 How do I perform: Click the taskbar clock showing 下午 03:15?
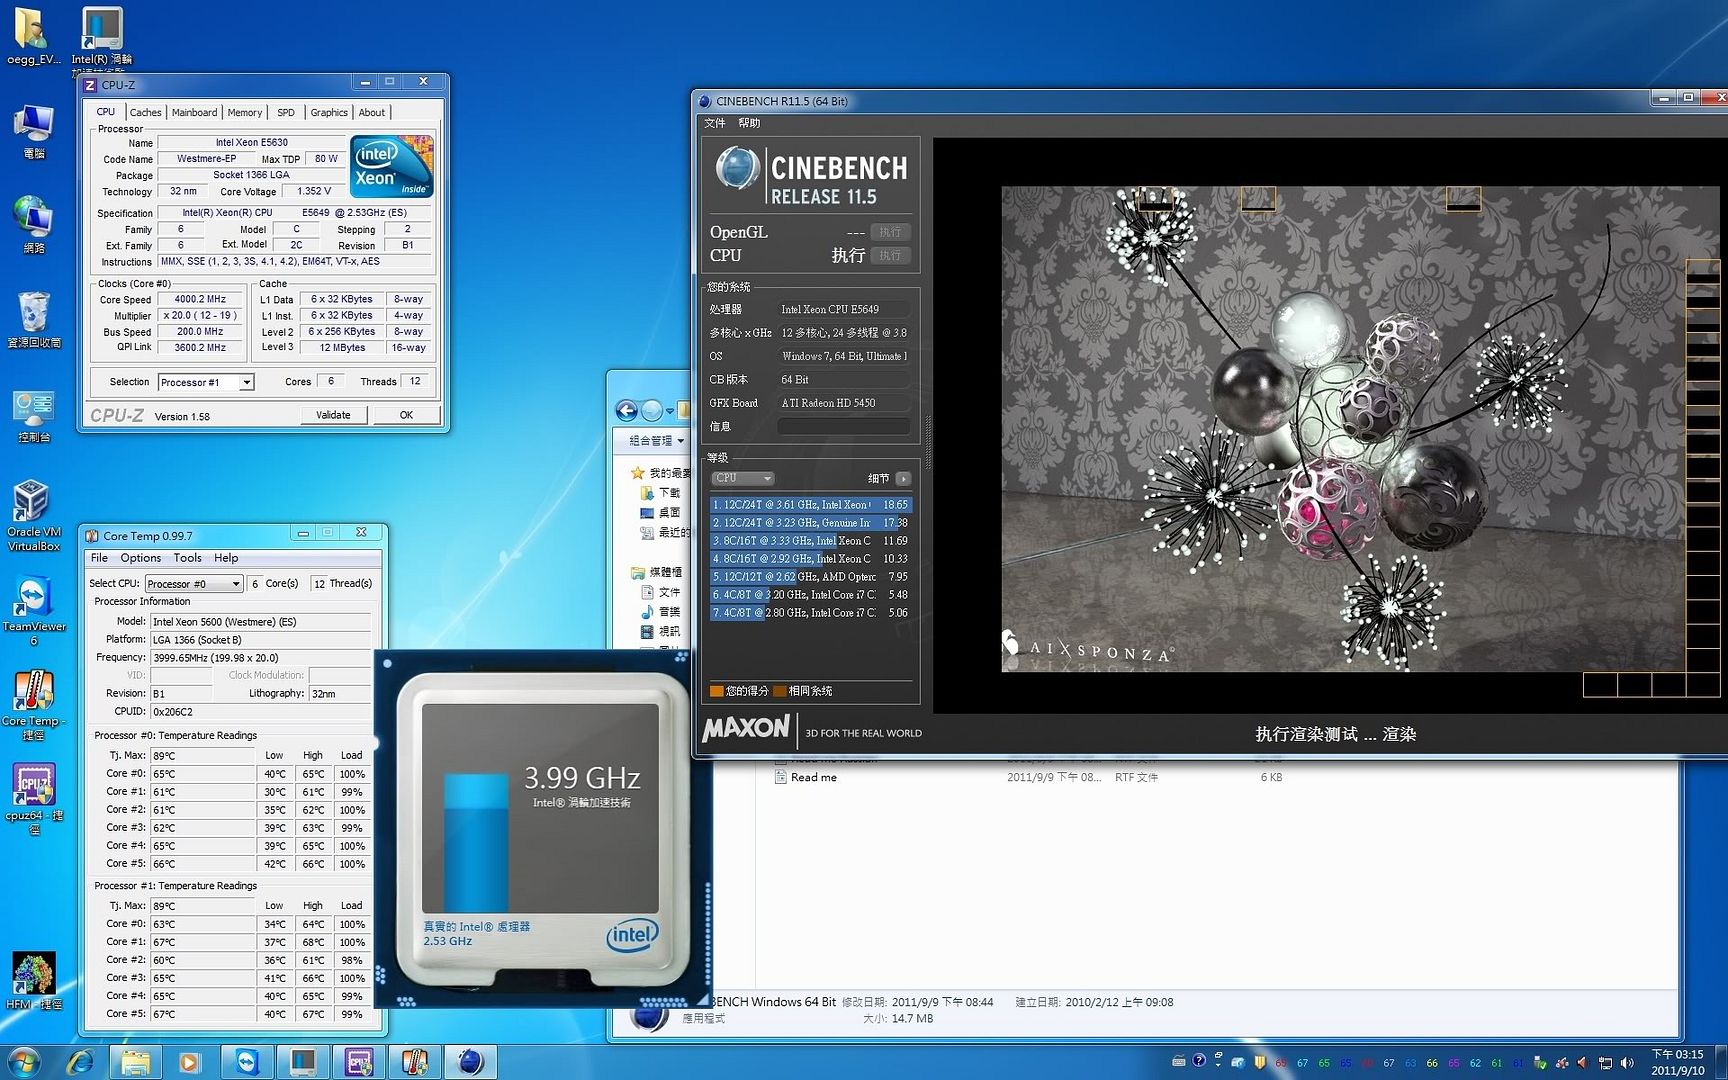point(1677,1062)
